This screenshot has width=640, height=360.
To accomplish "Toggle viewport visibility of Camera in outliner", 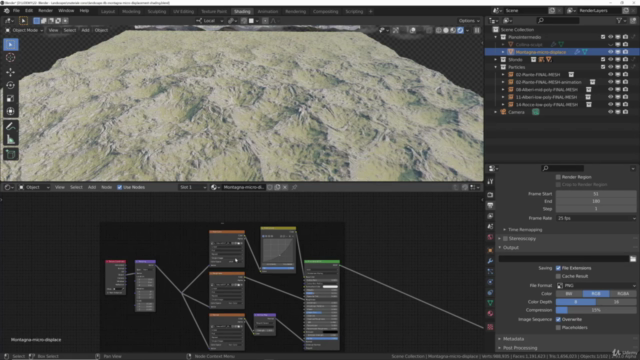I will (x=611, y=112).
